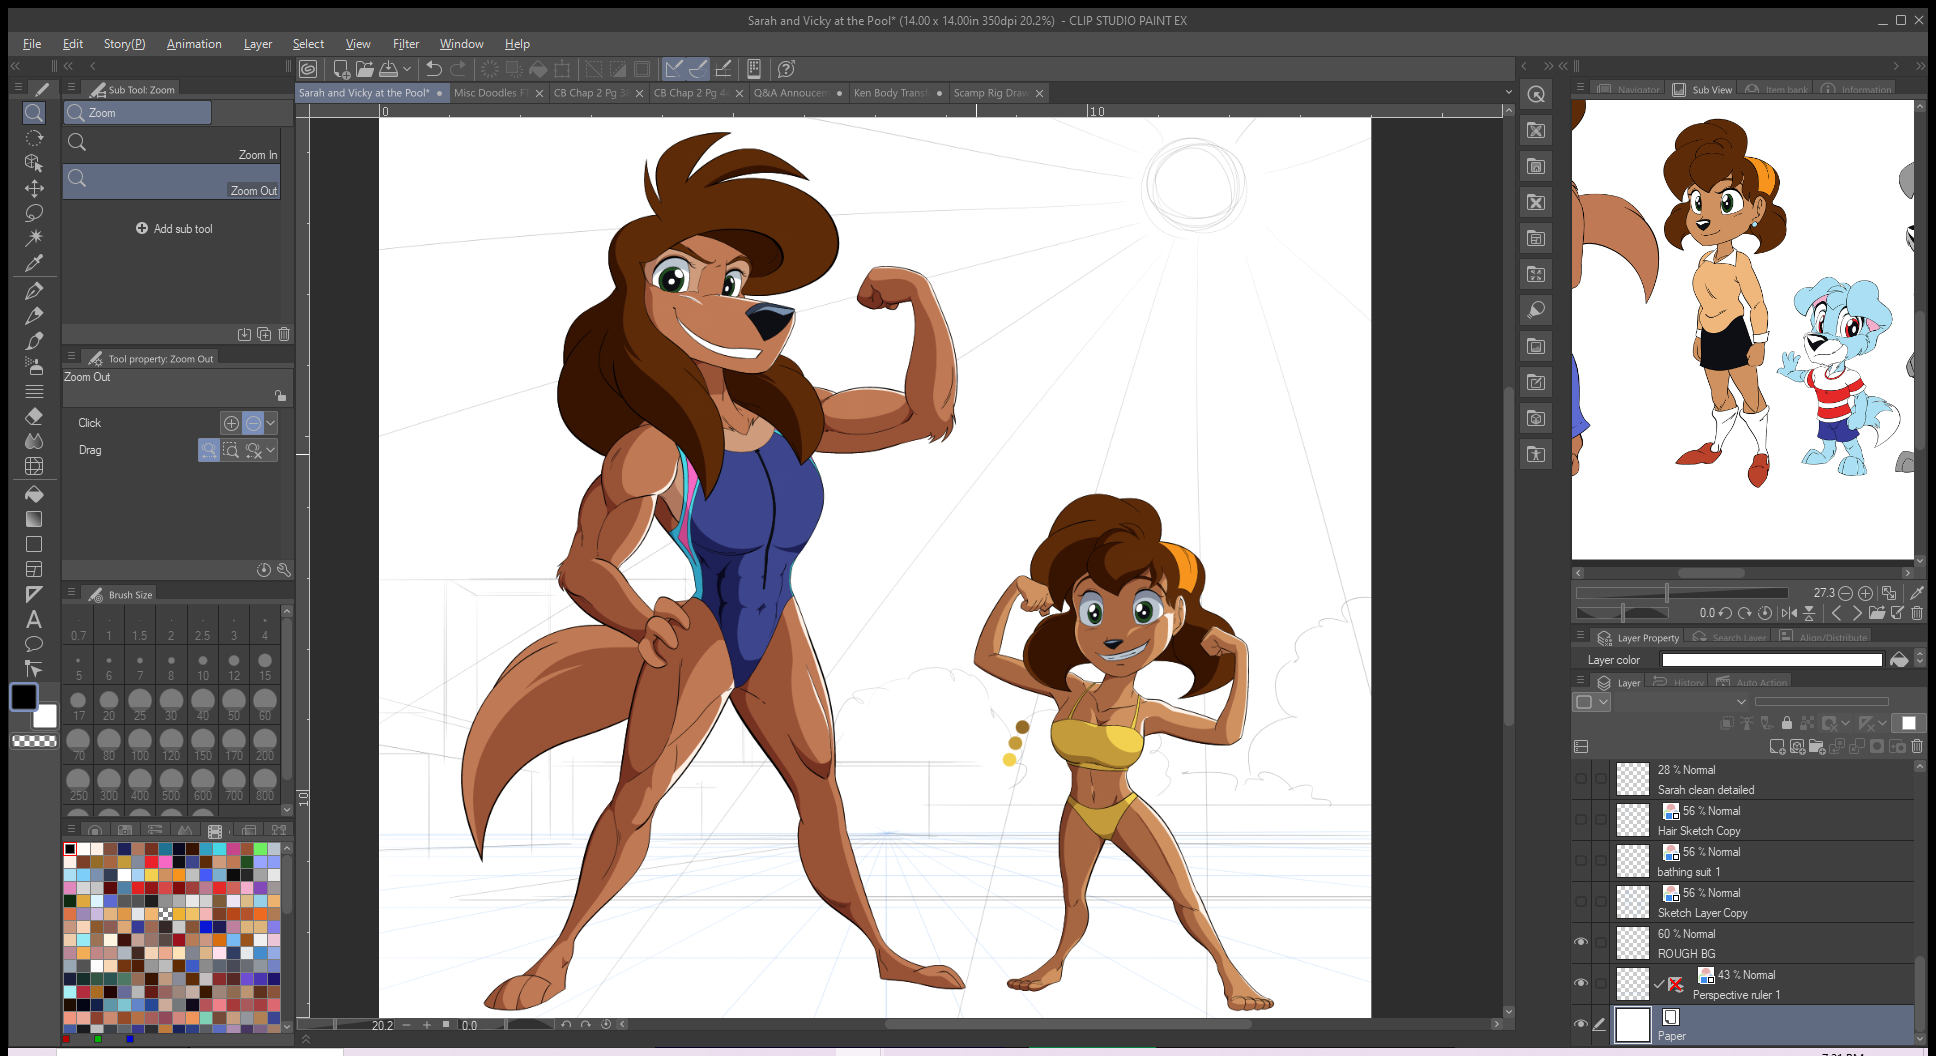Select the Auto select magic wand tool
The width and height of the screenshot is (1936, 1056).
(x=34, y=237)
